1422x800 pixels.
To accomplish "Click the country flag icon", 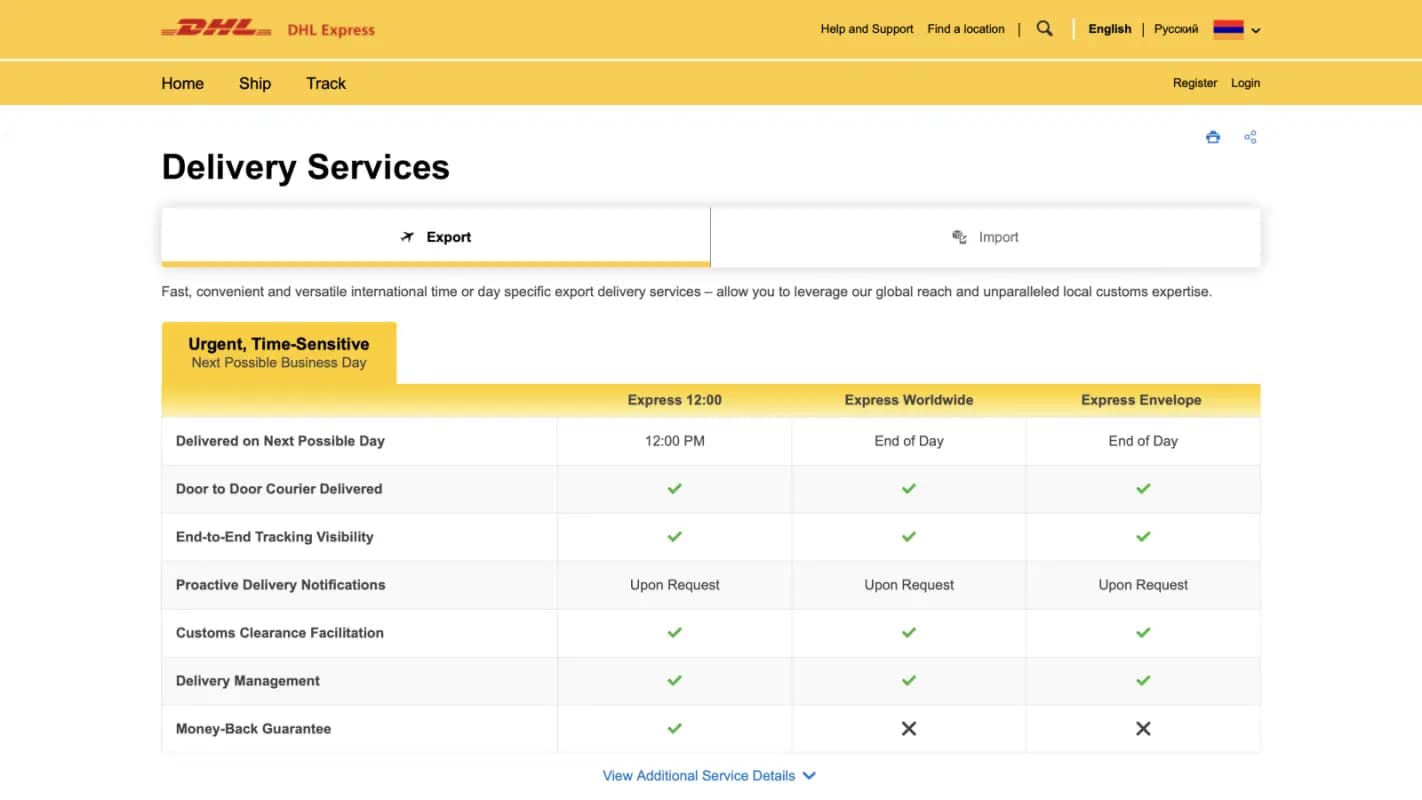I will [1228, 29].
